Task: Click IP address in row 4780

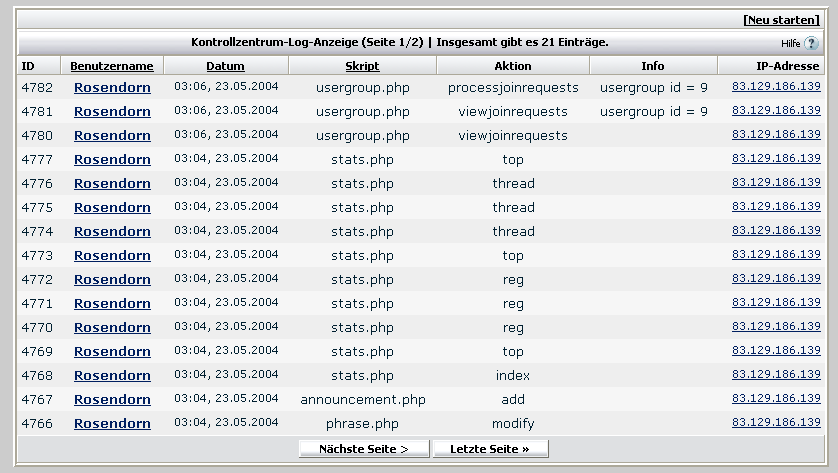Action: 776,135
